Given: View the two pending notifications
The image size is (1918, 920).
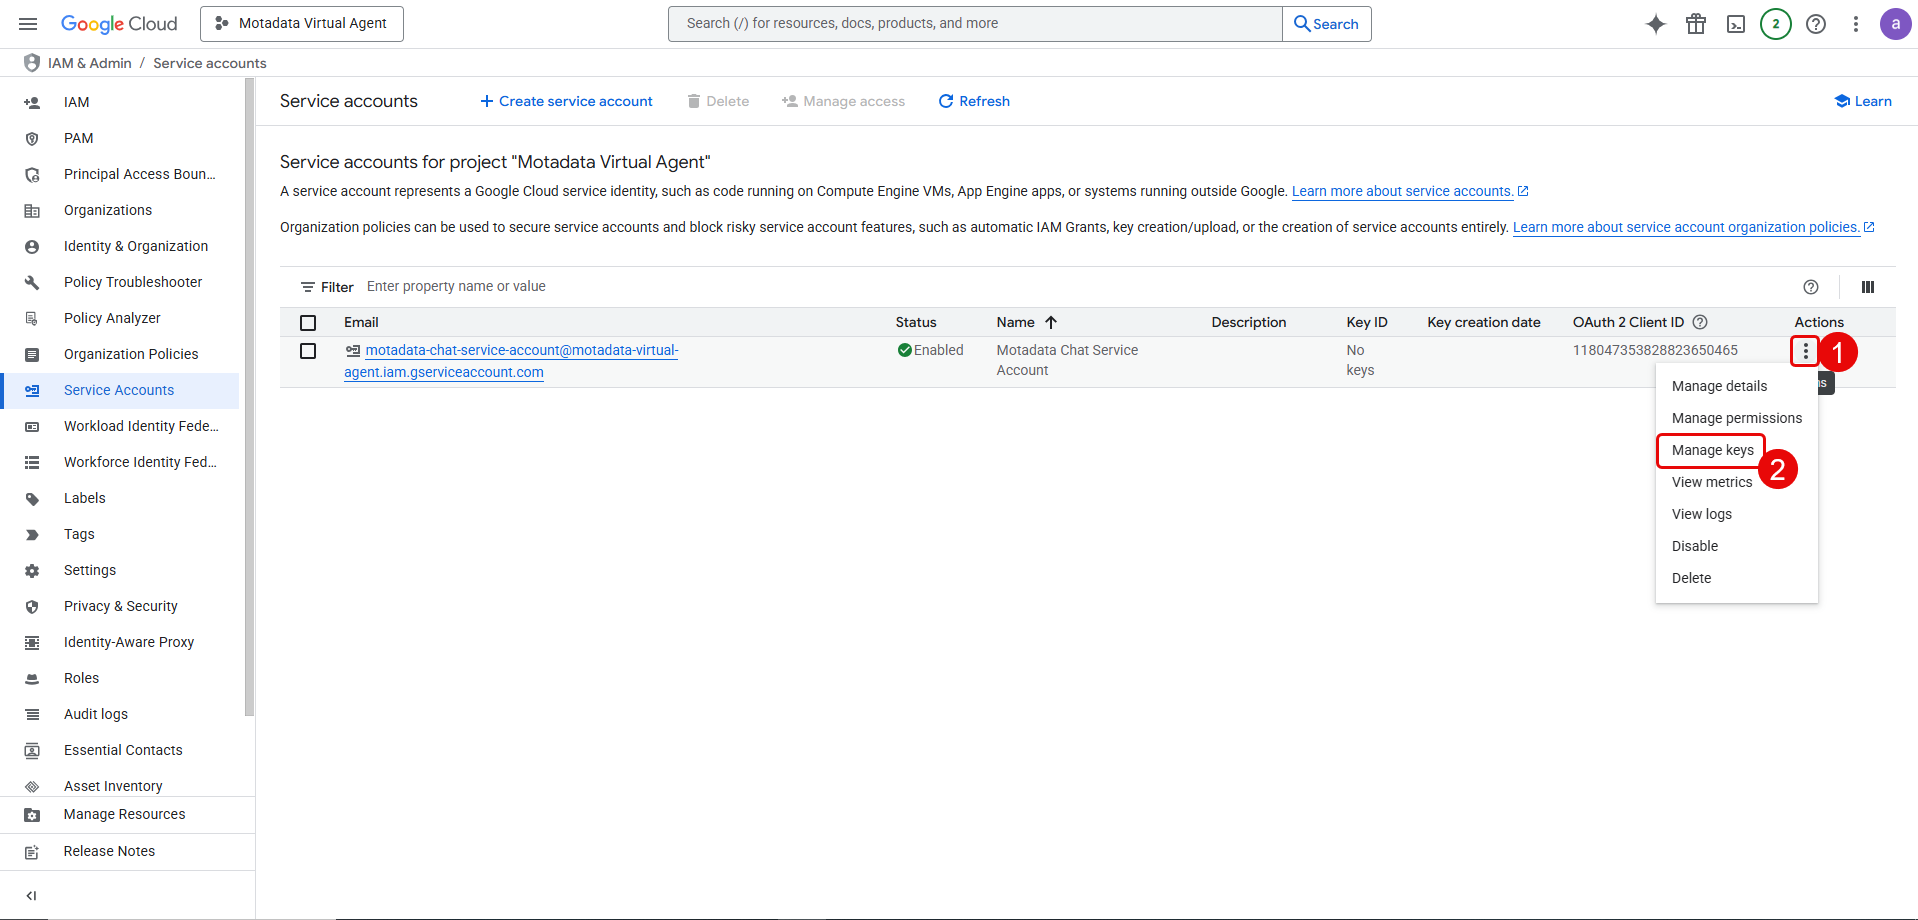Looking at the screenshot, I should (x=1775, y=23).
